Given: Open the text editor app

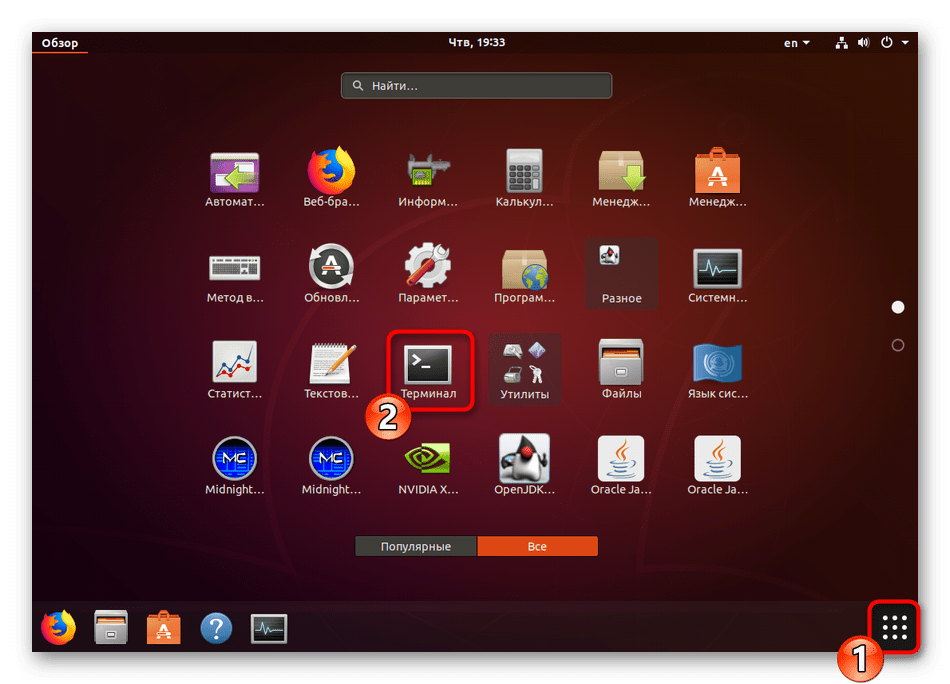Looking at the screenshot, I should (x=331, y=364).
